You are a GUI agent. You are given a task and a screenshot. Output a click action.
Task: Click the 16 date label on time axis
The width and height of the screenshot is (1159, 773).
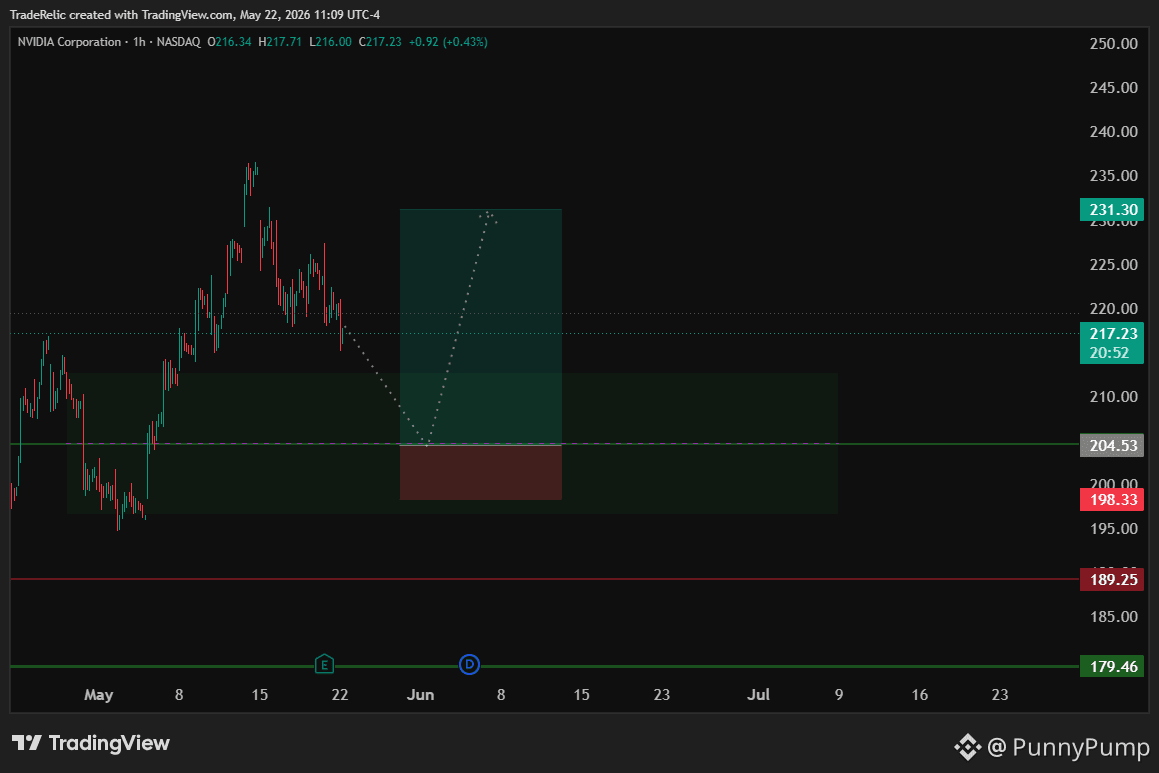[x=920, y=695]
